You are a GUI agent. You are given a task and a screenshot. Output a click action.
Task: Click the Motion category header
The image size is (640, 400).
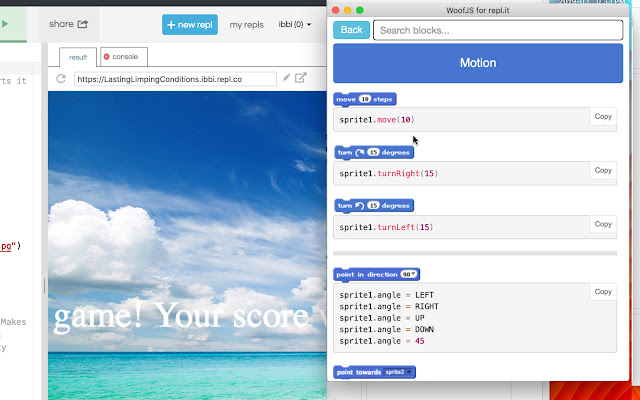[x=478, y=63]
